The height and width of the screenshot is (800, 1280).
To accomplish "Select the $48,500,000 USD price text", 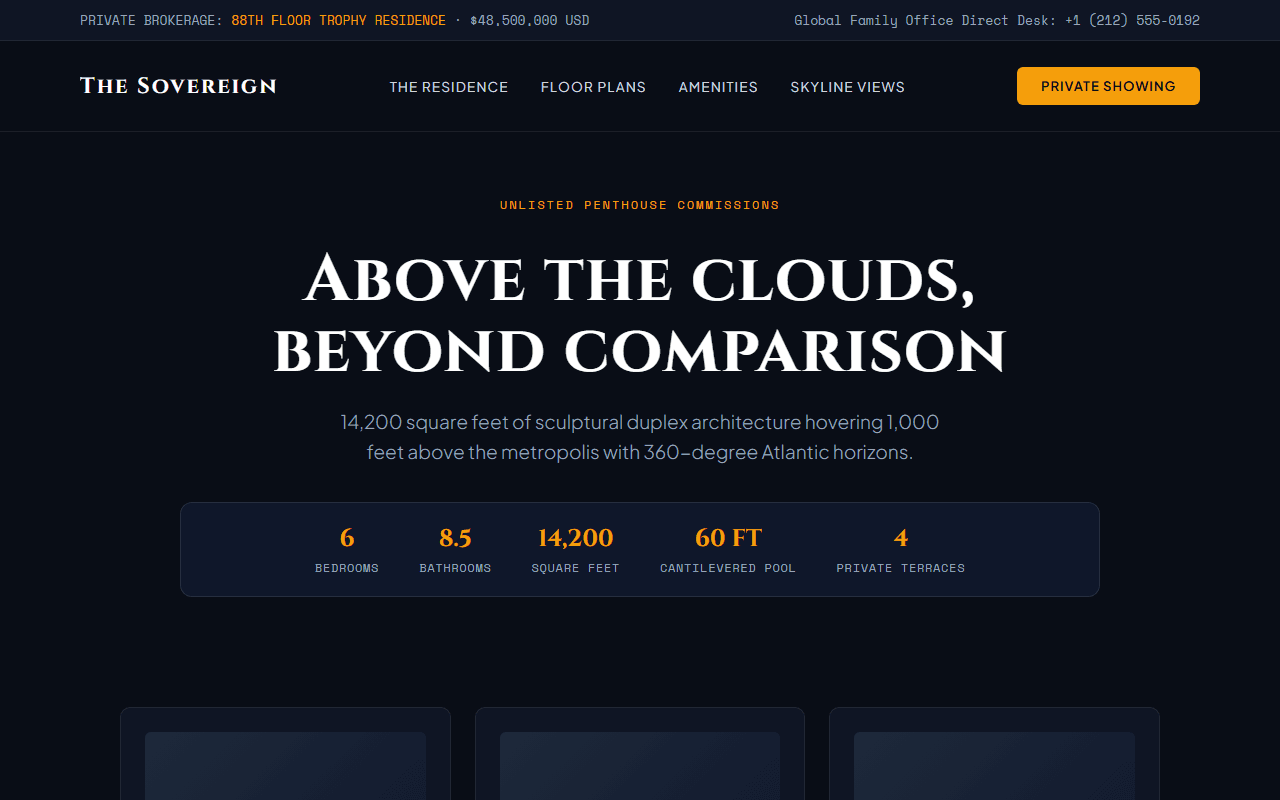I will point(529,20).
